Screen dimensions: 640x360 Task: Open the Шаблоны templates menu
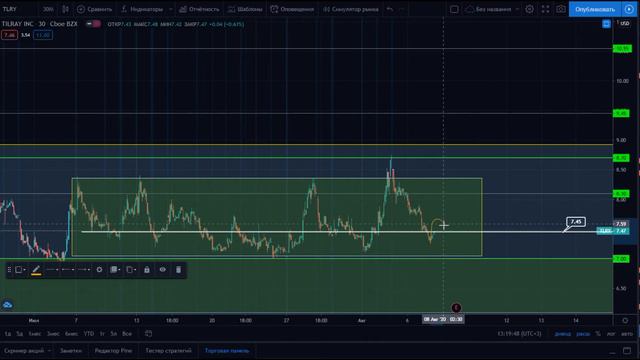245,9
